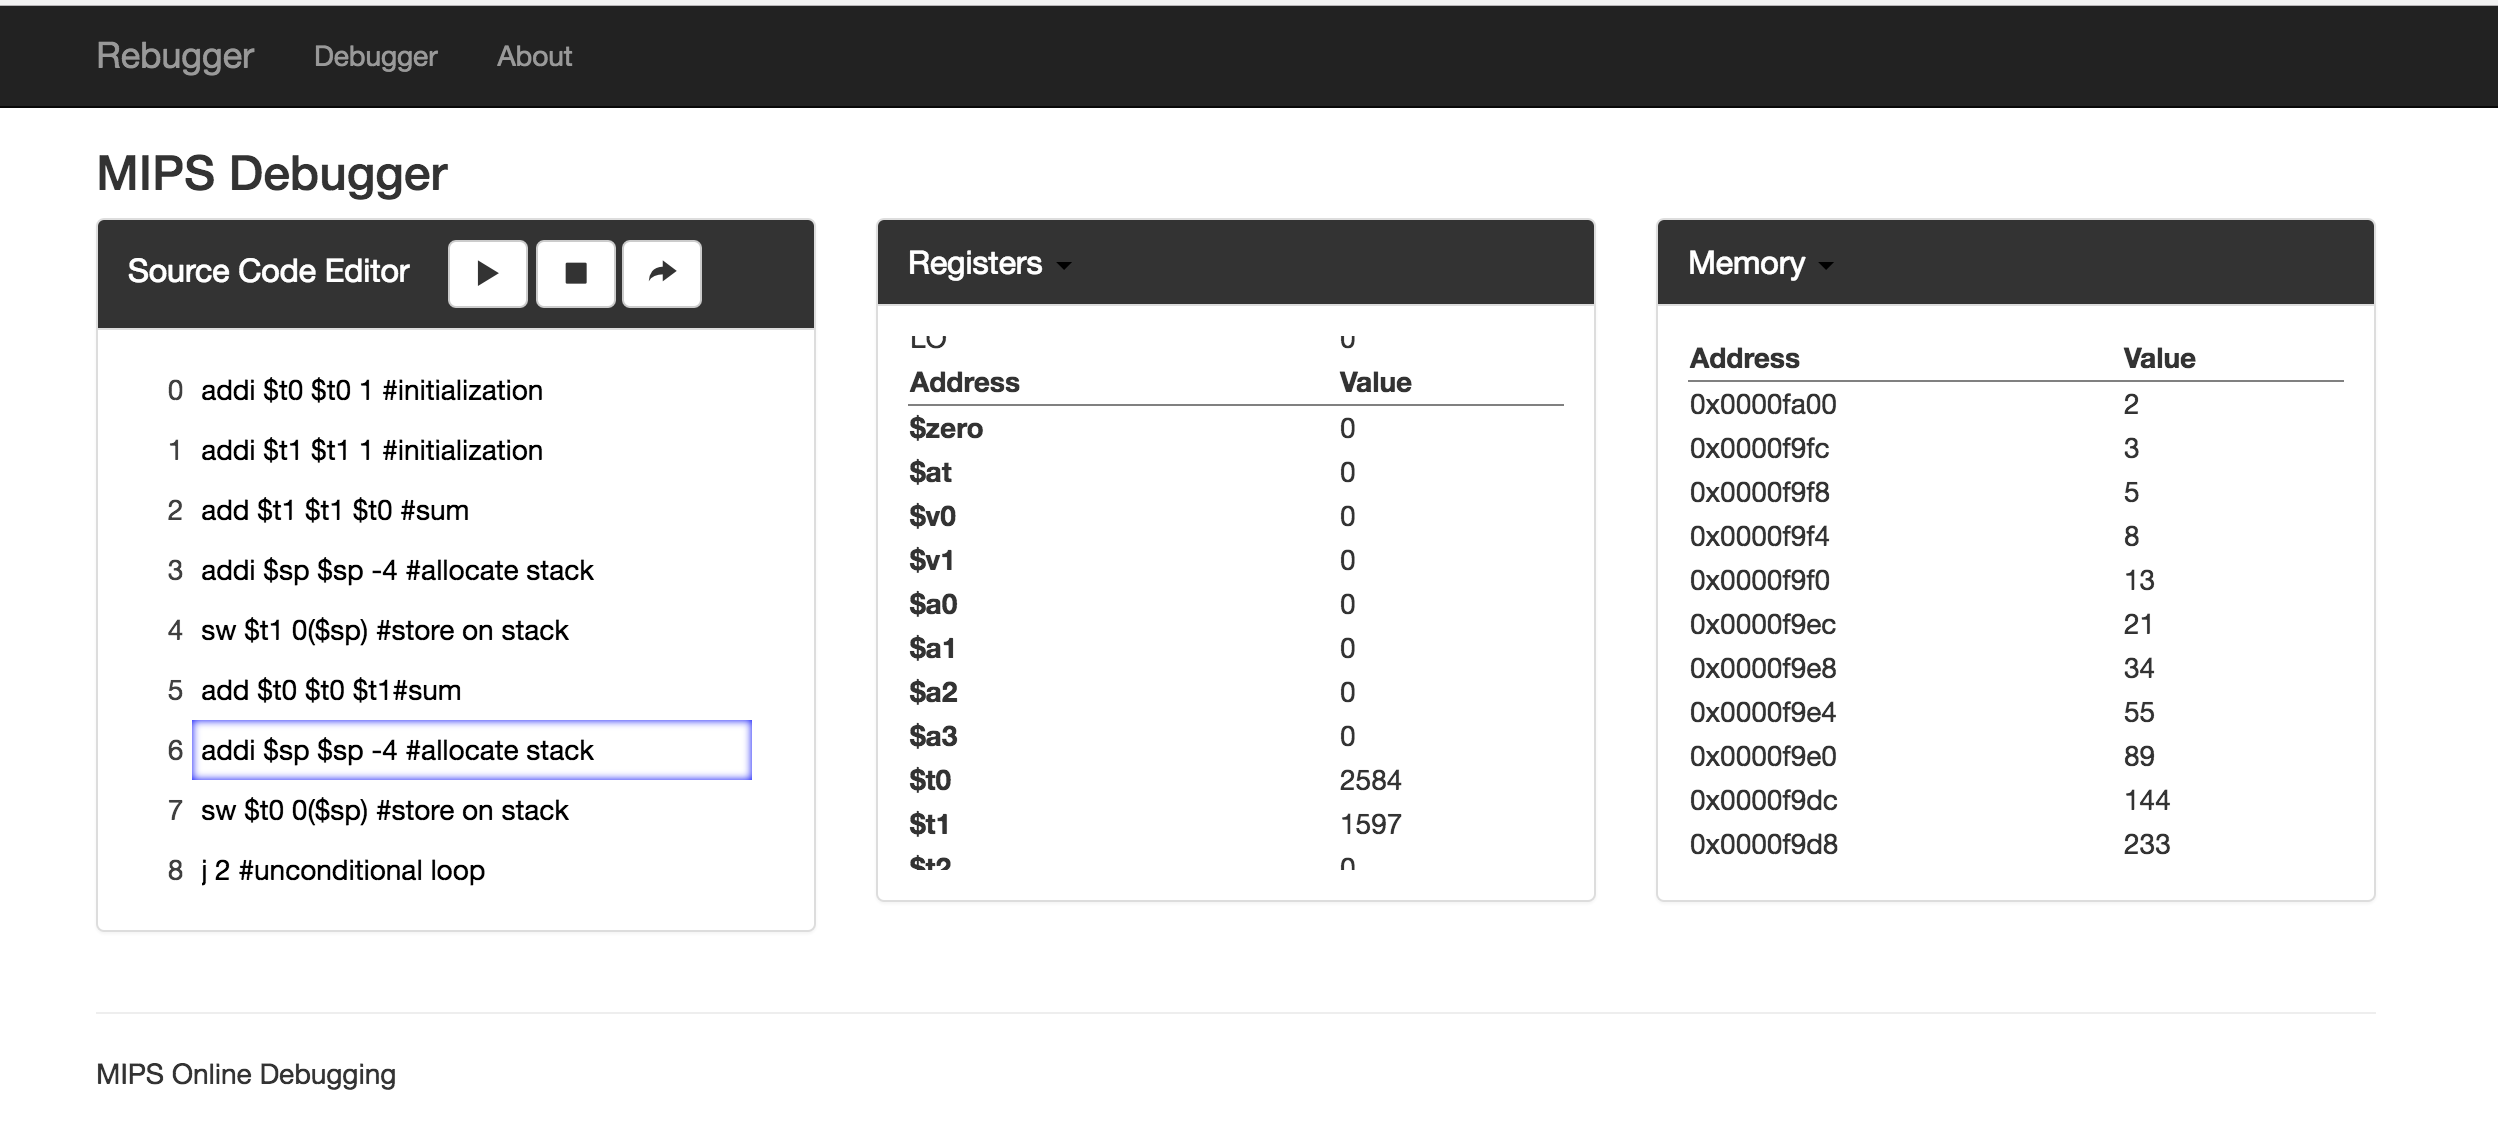The image size is (2498, 1140).
Task: Select memory address 0x0000fa00 row
Action: (1762, 404)
